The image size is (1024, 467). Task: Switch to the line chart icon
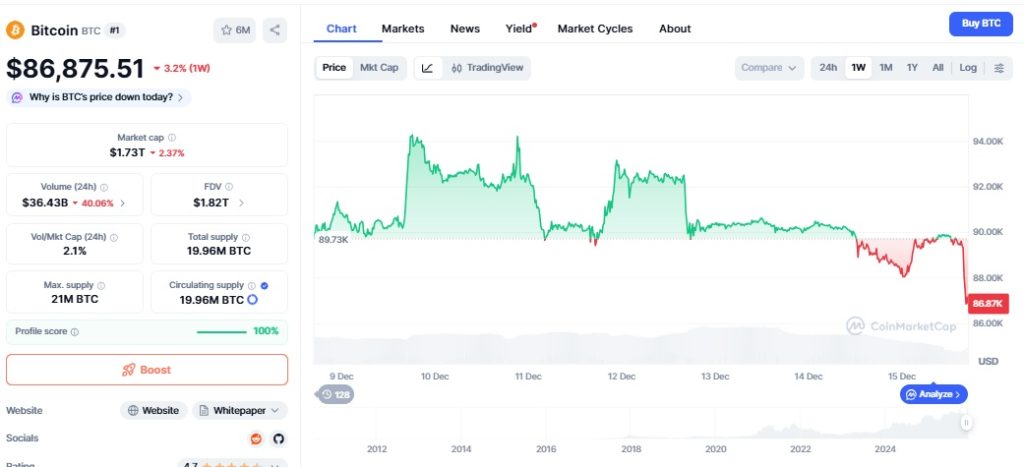click(x=428, y=68)
